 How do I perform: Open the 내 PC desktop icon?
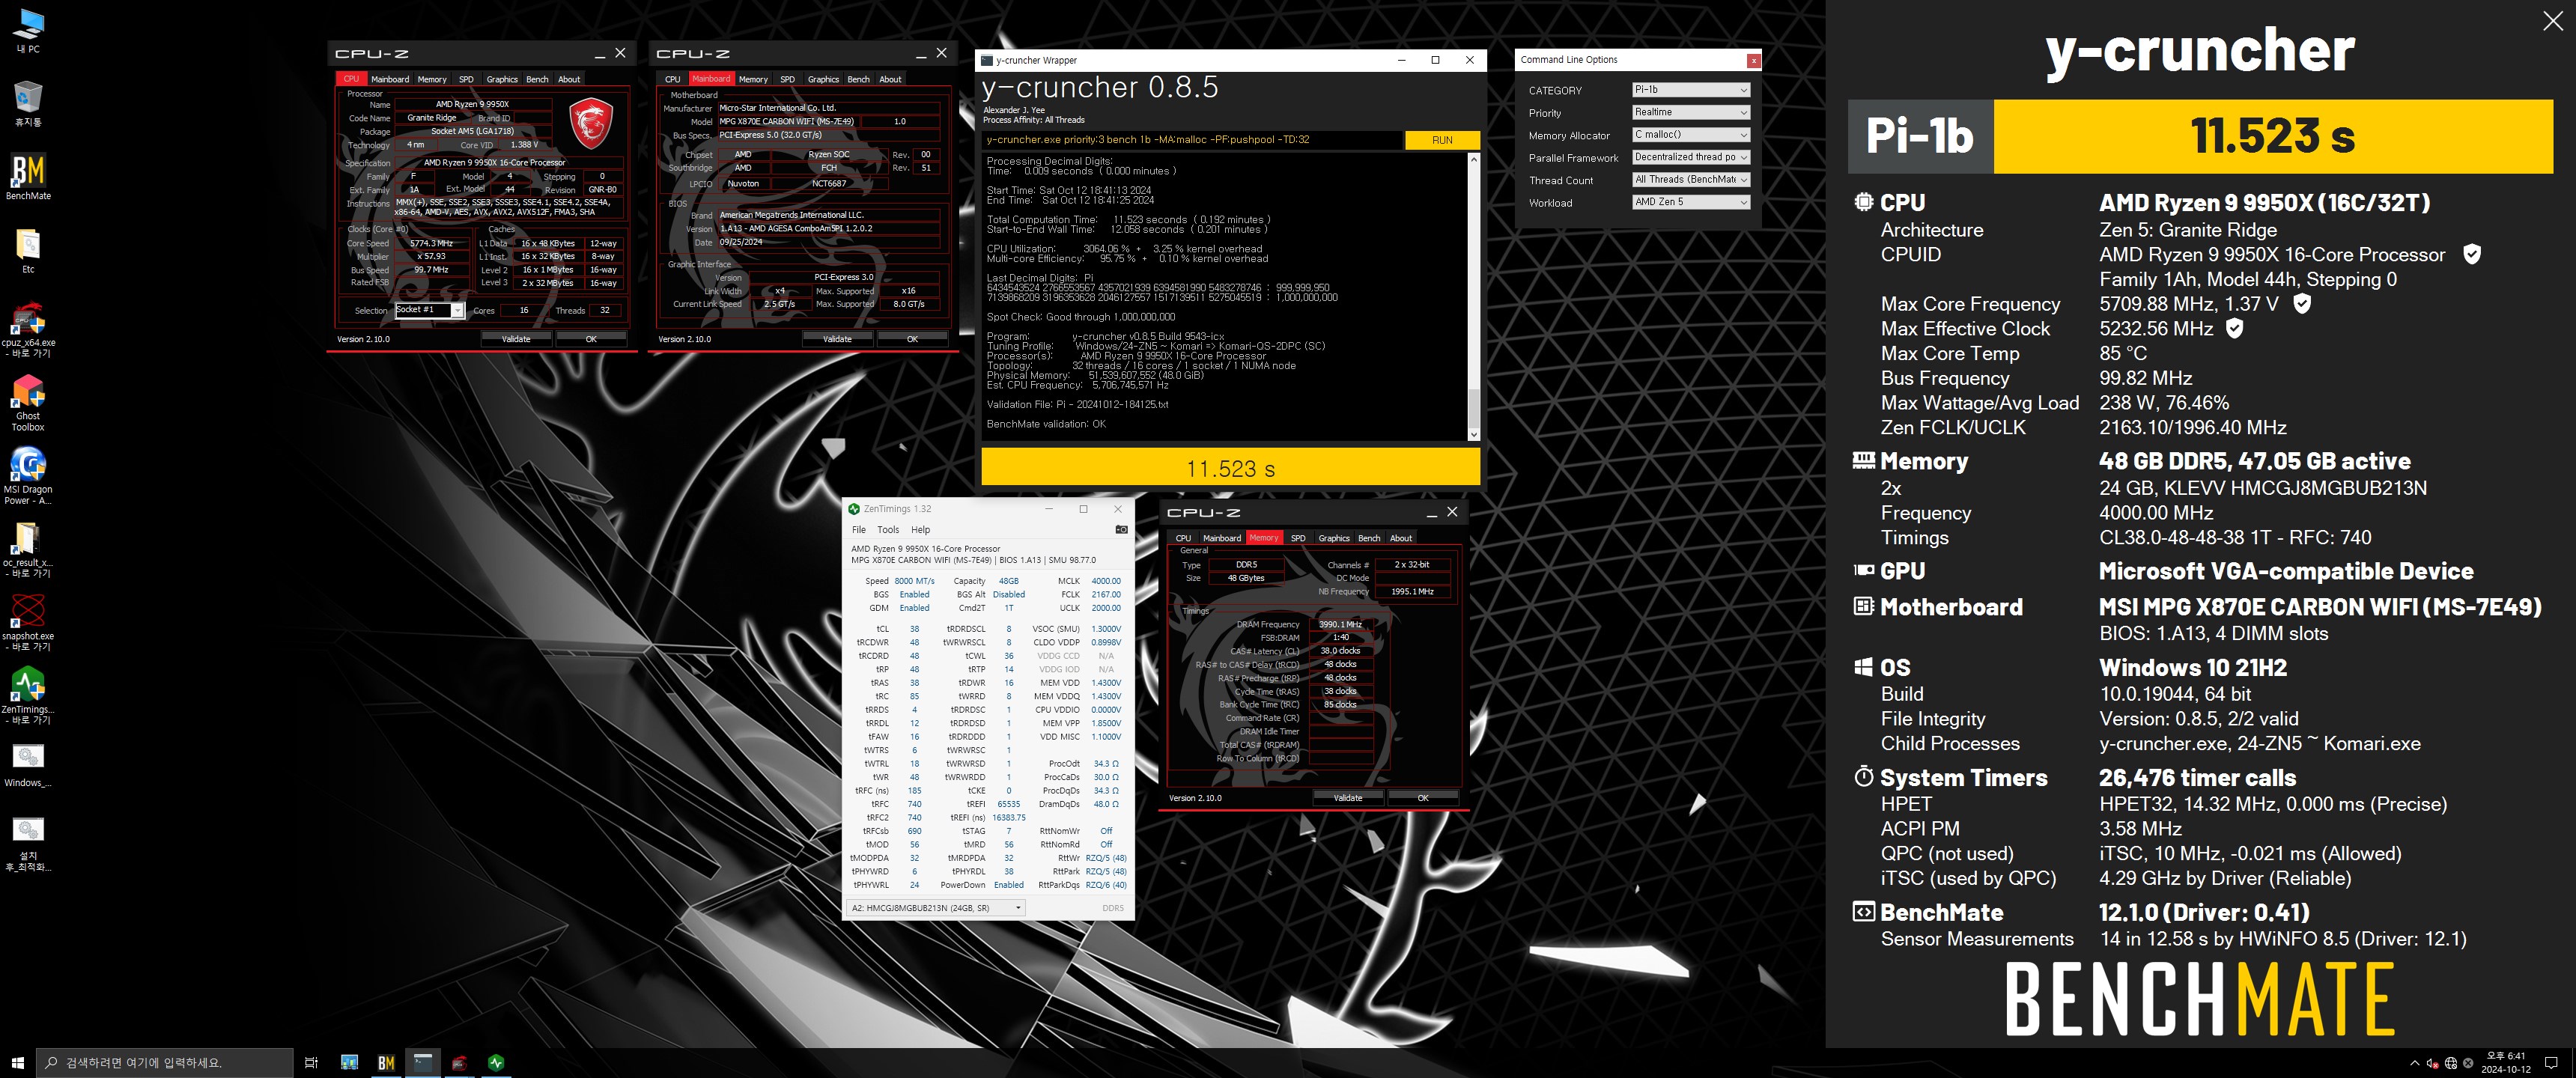[x=28, y=30]
